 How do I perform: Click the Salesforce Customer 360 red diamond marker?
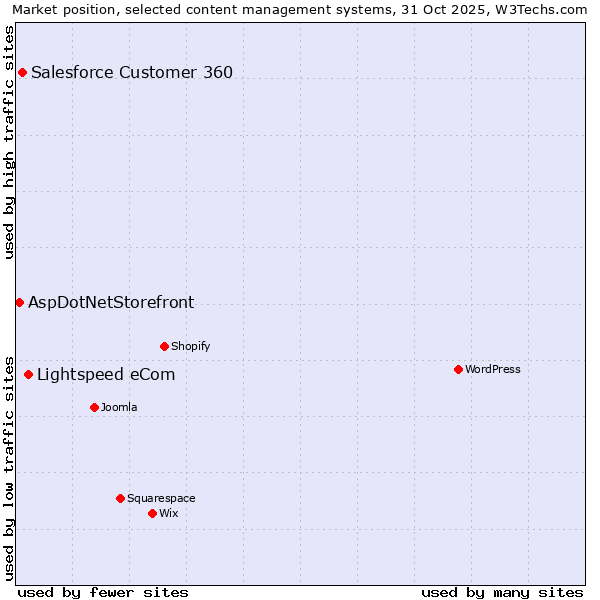pos(22,72)
